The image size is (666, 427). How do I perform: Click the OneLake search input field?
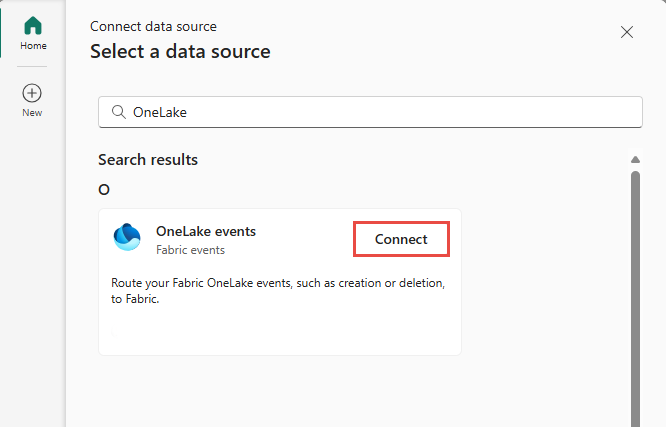380,113
